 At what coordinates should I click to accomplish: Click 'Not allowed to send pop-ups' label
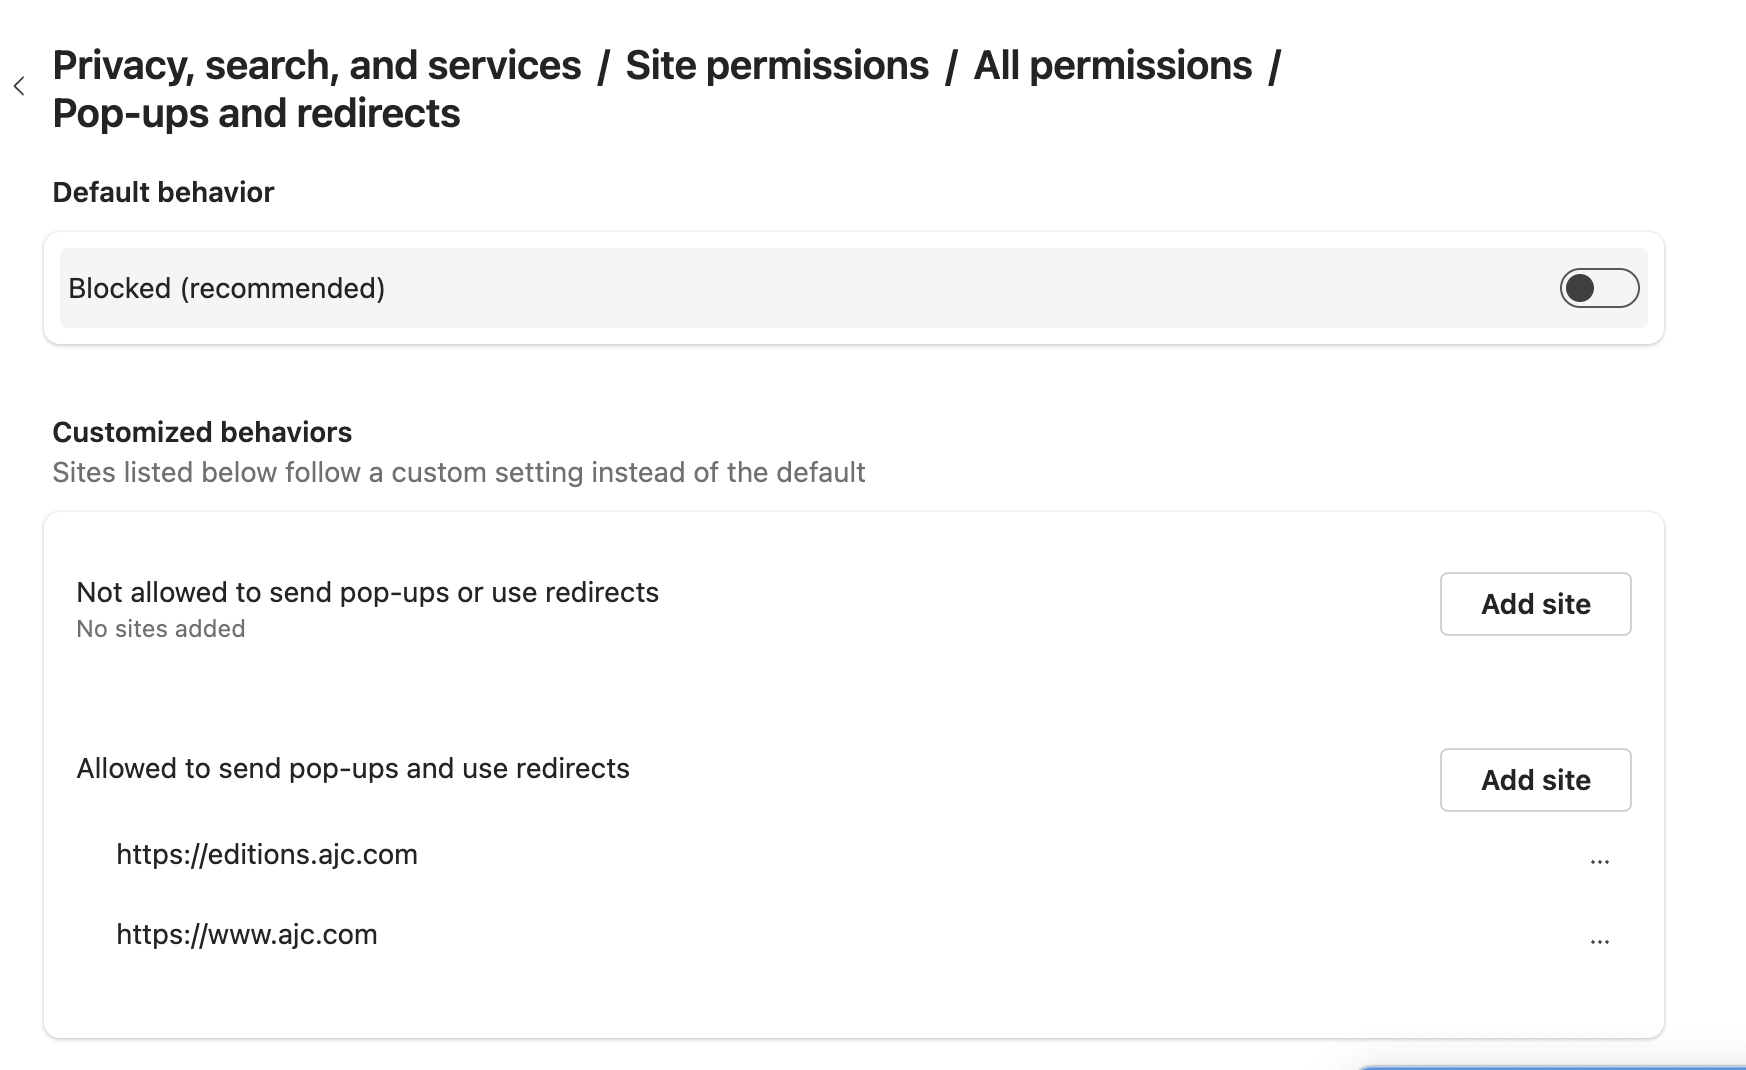click(367, 593)
